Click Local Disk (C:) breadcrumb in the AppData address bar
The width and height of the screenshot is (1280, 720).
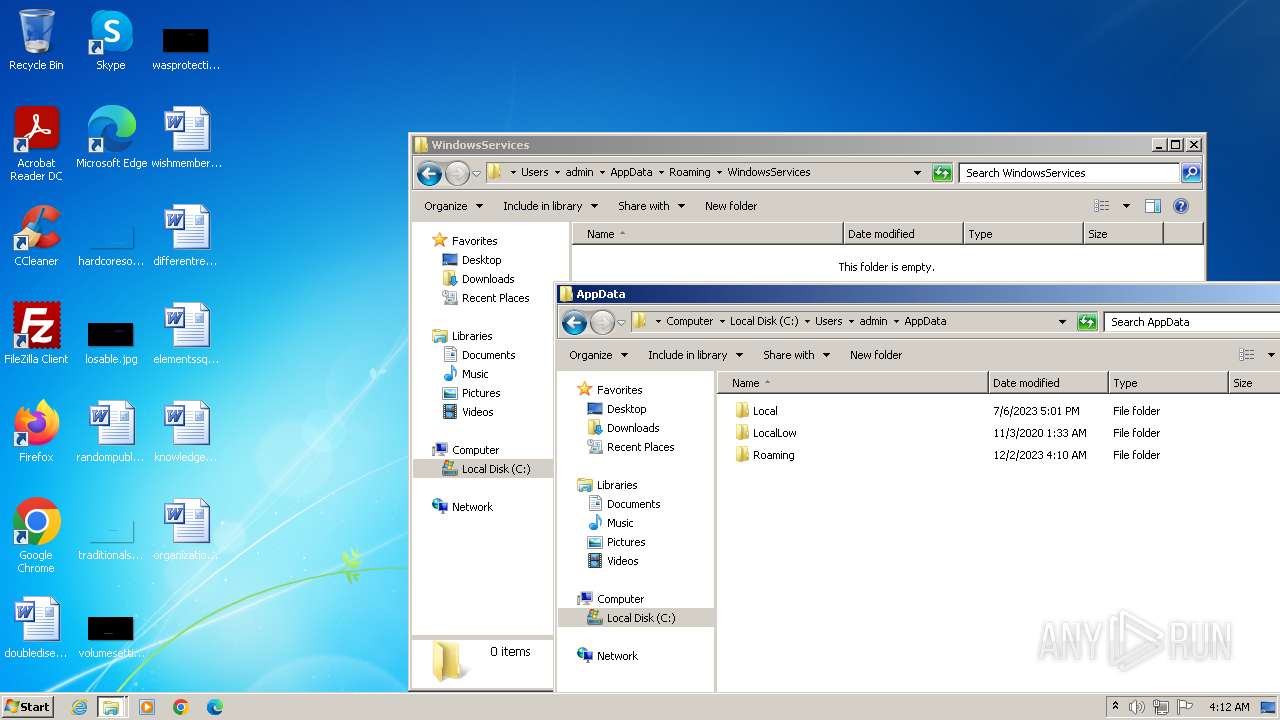764,322
